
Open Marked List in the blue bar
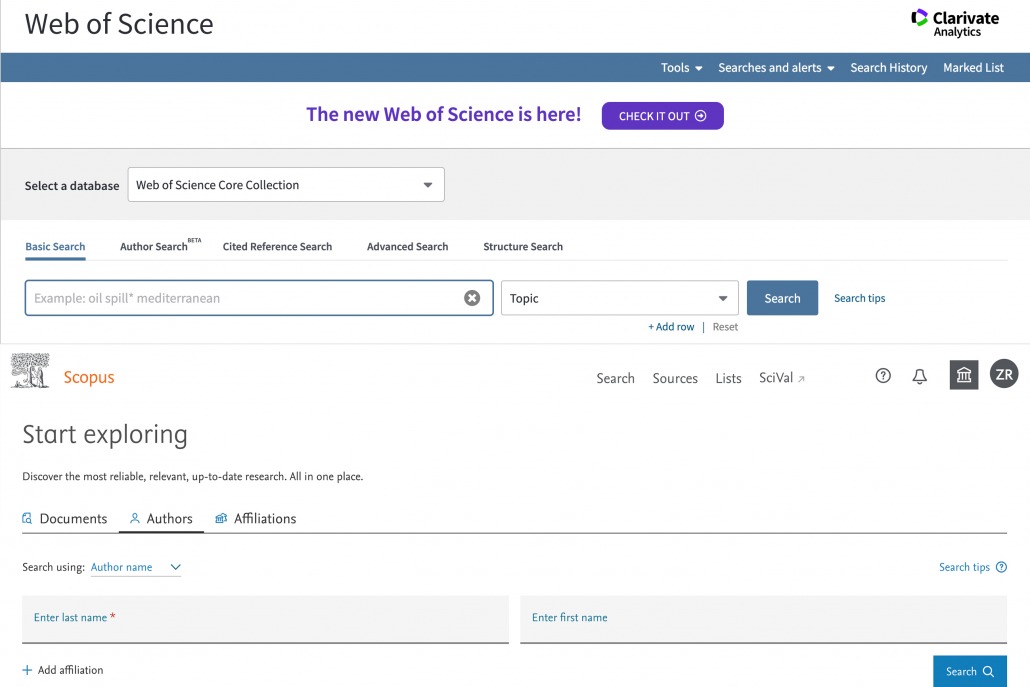(973, 68)
